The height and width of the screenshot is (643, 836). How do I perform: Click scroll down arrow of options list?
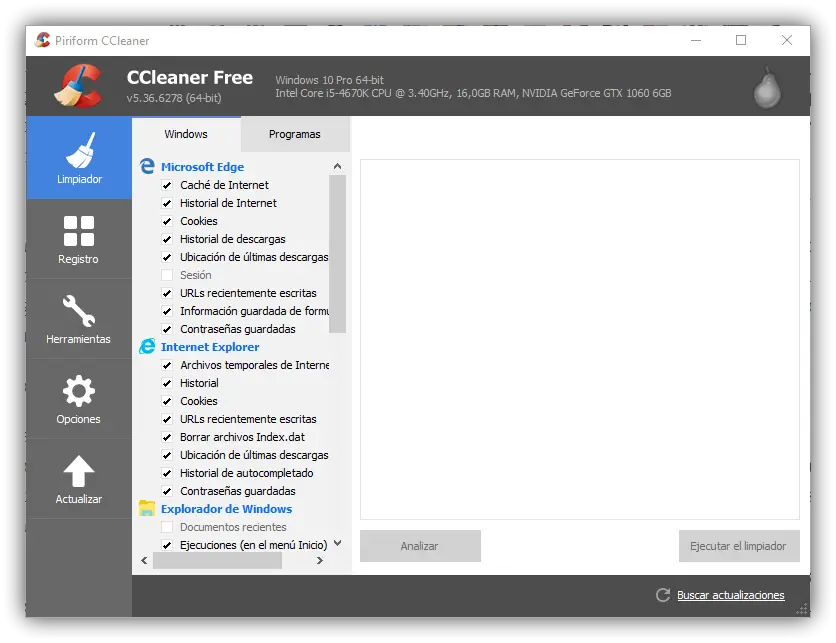(337, 543)
